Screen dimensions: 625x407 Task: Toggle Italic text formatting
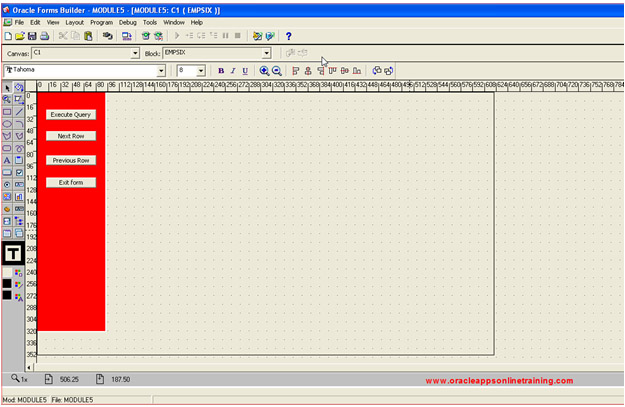point(233,71)
